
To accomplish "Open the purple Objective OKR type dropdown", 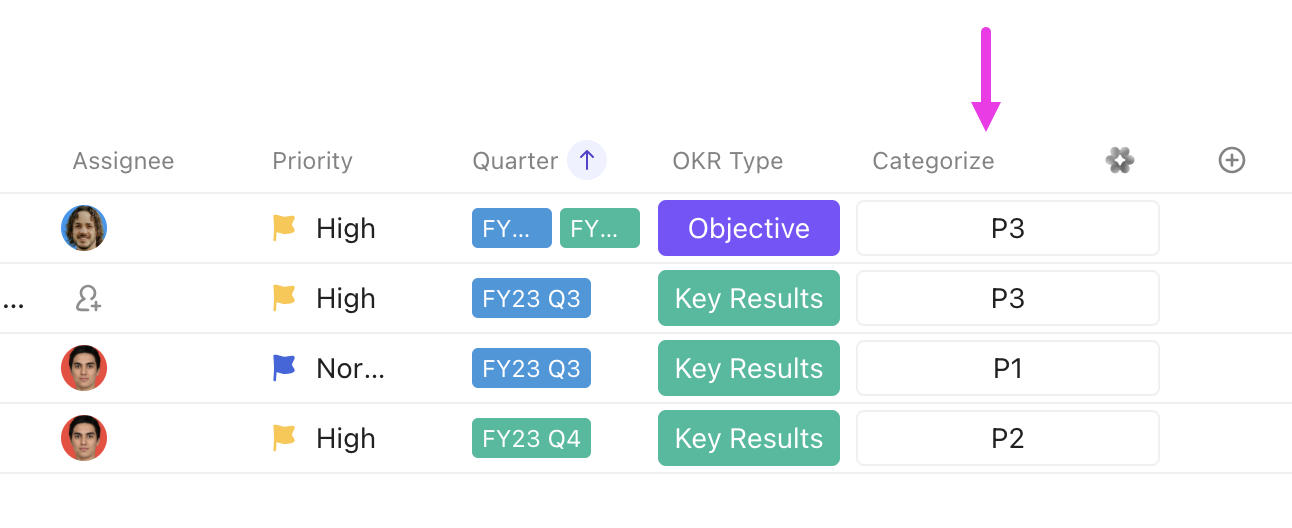I will [x=748, y=228].
